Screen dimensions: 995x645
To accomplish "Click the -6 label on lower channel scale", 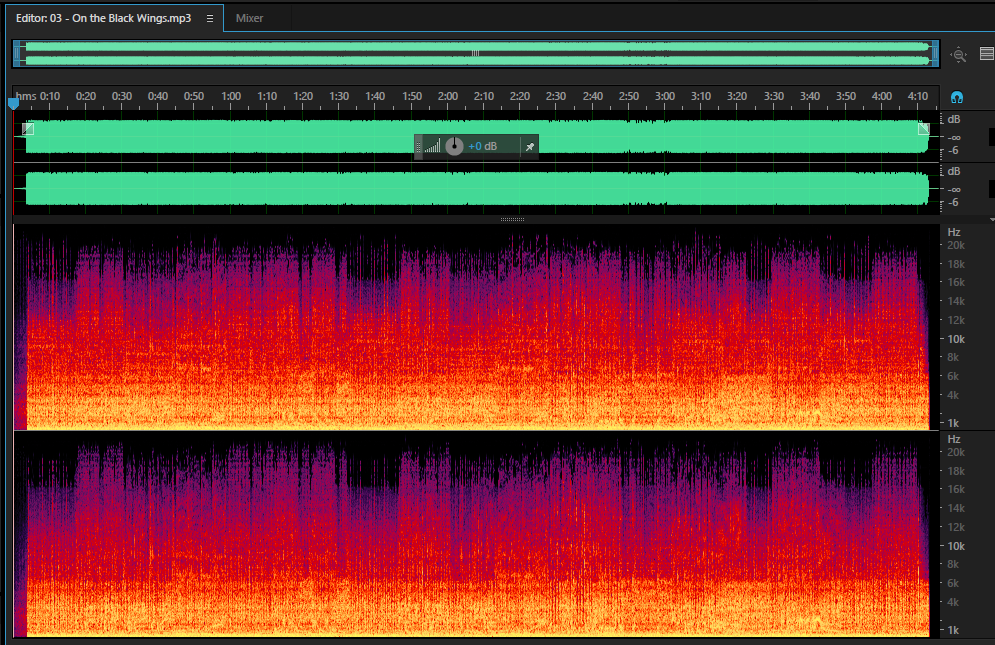I will pos(952,203).
